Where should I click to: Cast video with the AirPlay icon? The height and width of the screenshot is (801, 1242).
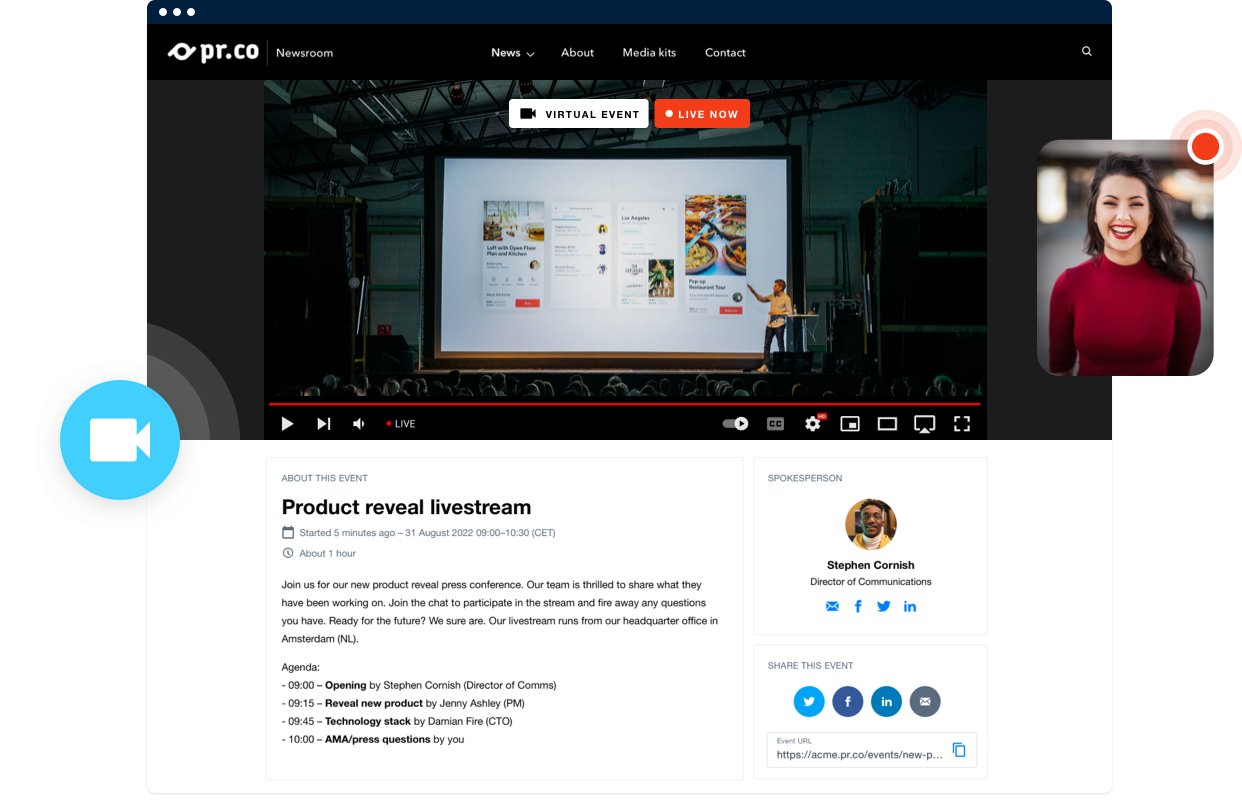(925, 424)
